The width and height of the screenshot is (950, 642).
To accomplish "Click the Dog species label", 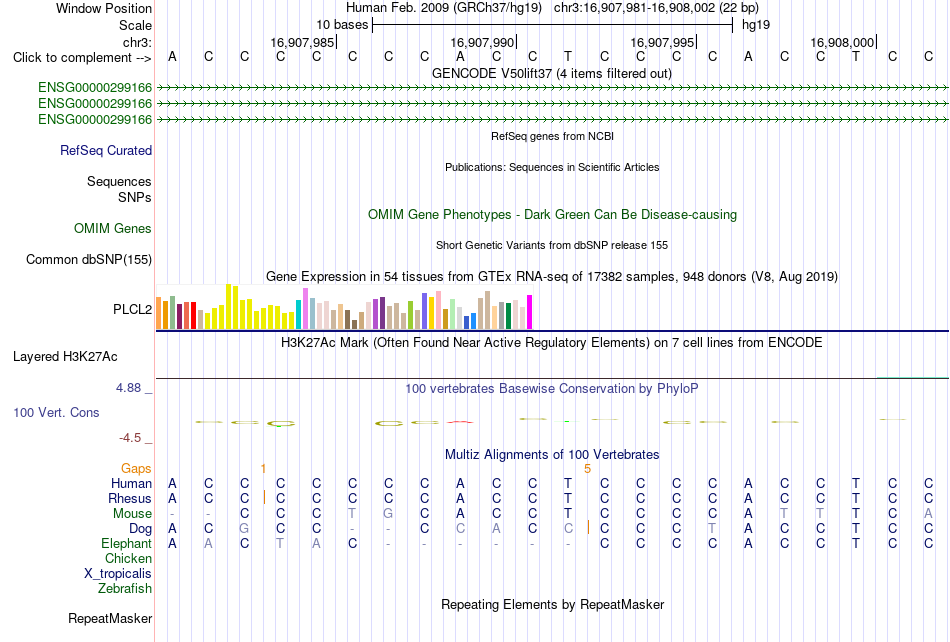I will [140, 529].
